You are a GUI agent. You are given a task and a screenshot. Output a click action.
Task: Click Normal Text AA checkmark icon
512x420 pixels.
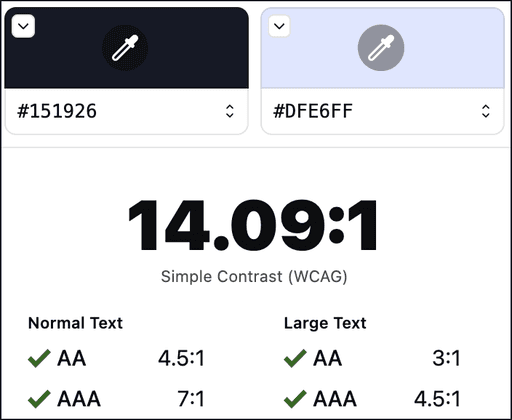pyautogui.click(x=39, y=358)
